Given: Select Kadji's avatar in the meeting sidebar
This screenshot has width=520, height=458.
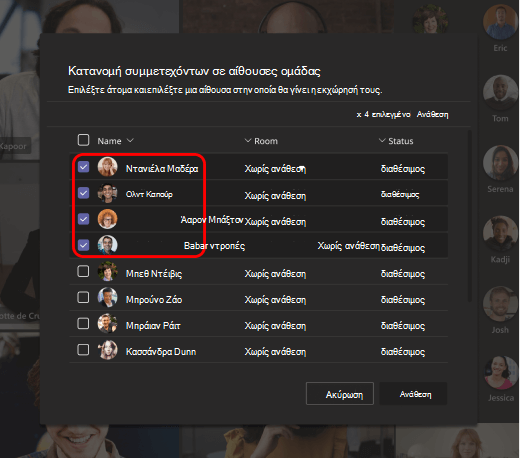Looking at the screenshot, I should [500, 233].
